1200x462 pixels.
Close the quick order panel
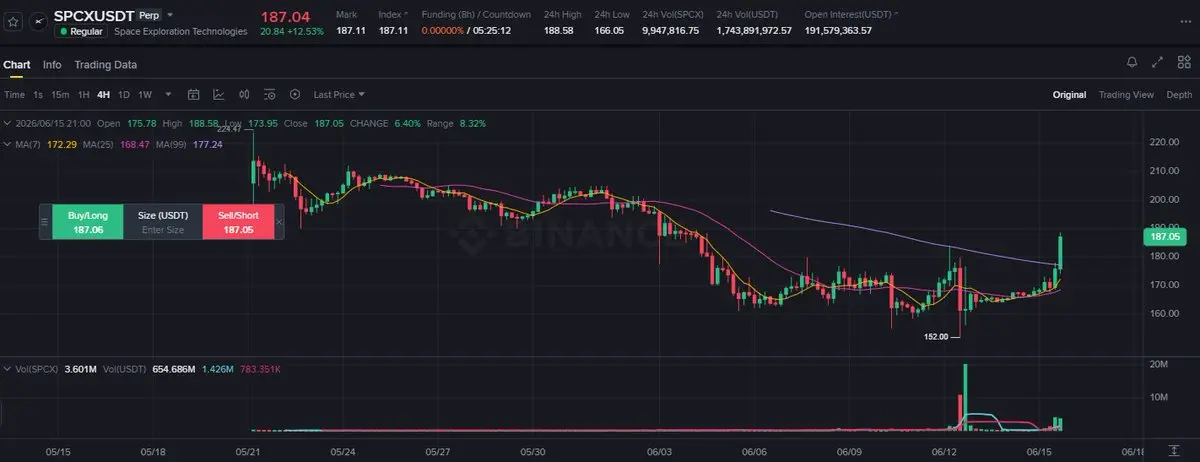[x=279, y=222]
